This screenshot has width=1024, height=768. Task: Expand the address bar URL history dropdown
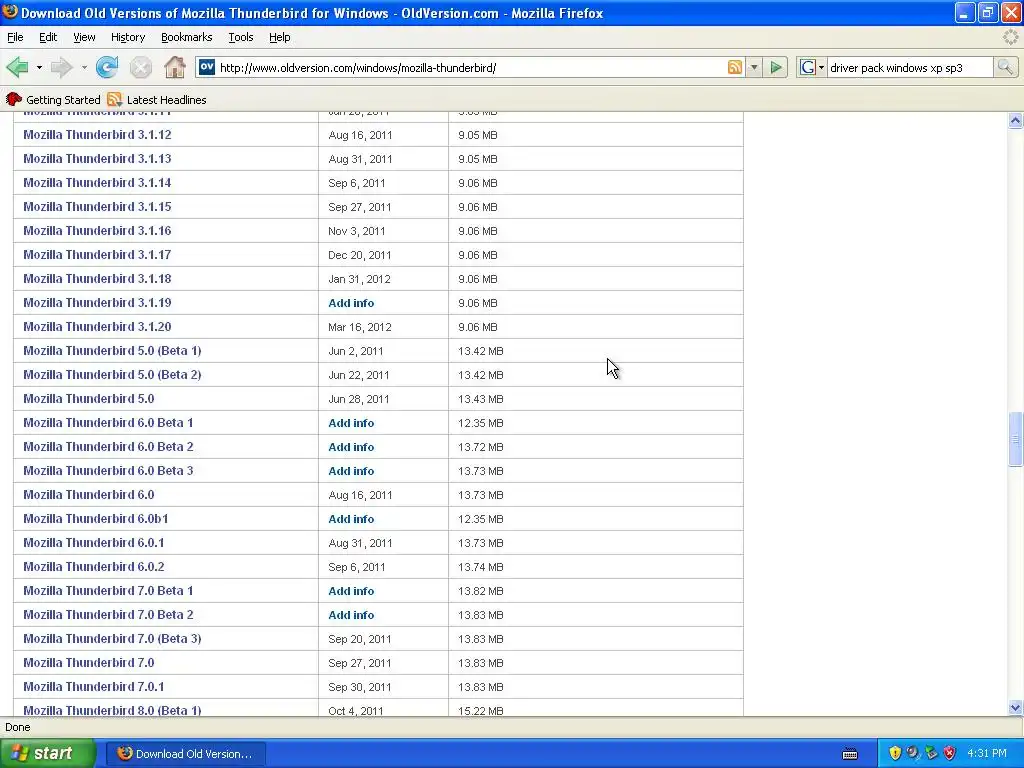tap(754, 67)
